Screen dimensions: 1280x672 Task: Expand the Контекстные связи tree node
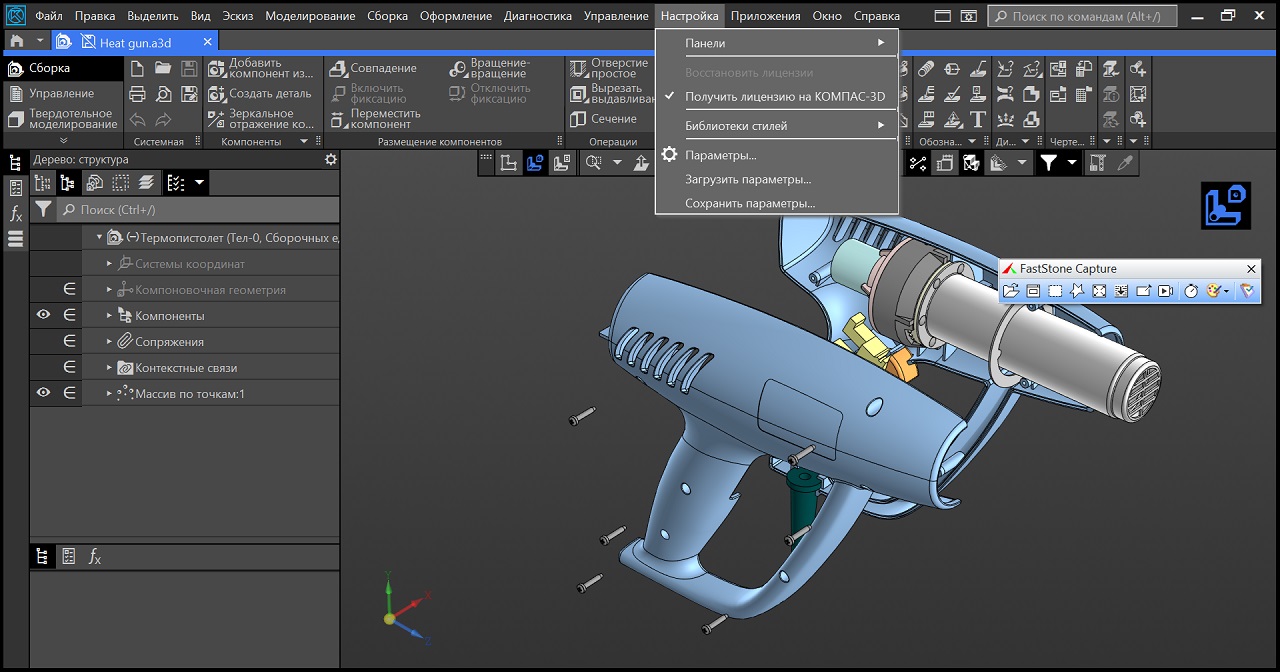(x=110, y=368)
